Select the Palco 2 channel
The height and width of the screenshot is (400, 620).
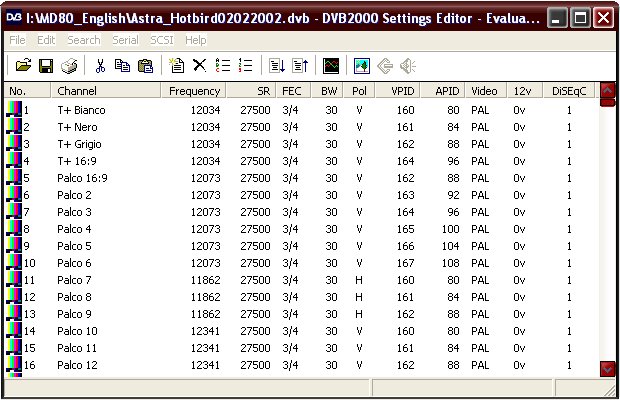[74, 195]
